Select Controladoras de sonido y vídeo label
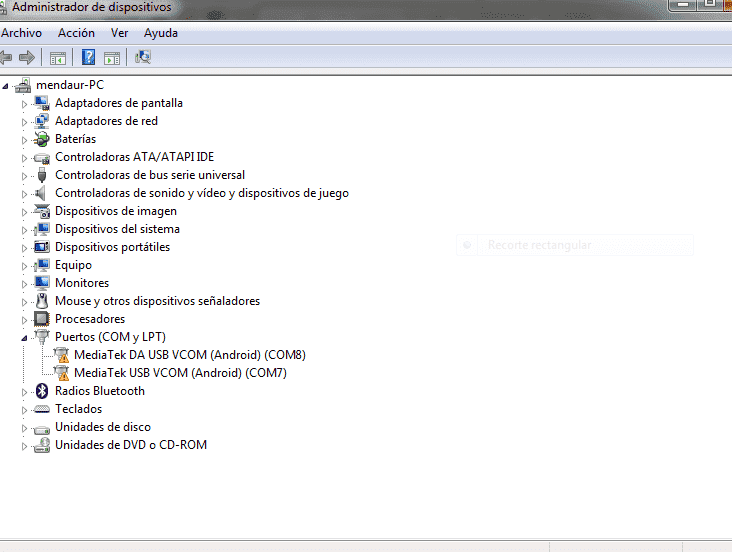732x552 pixels. (202, 193)
